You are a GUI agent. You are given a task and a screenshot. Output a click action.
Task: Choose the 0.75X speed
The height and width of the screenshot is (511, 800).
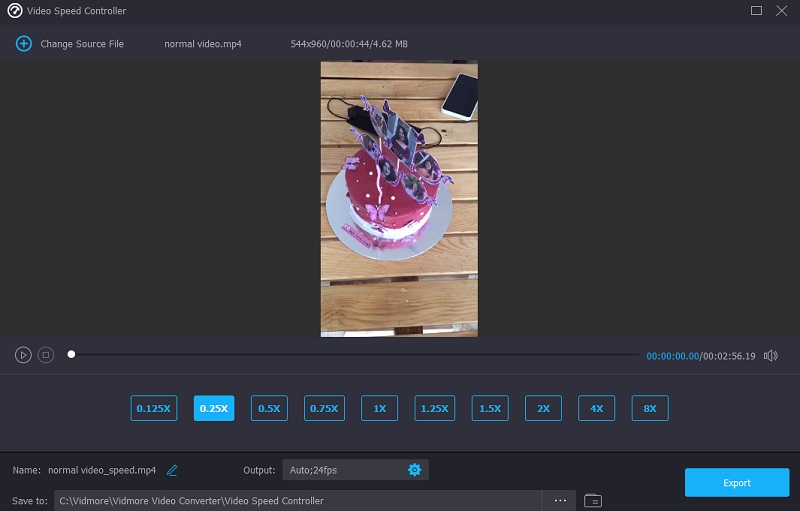pos(324,408)
